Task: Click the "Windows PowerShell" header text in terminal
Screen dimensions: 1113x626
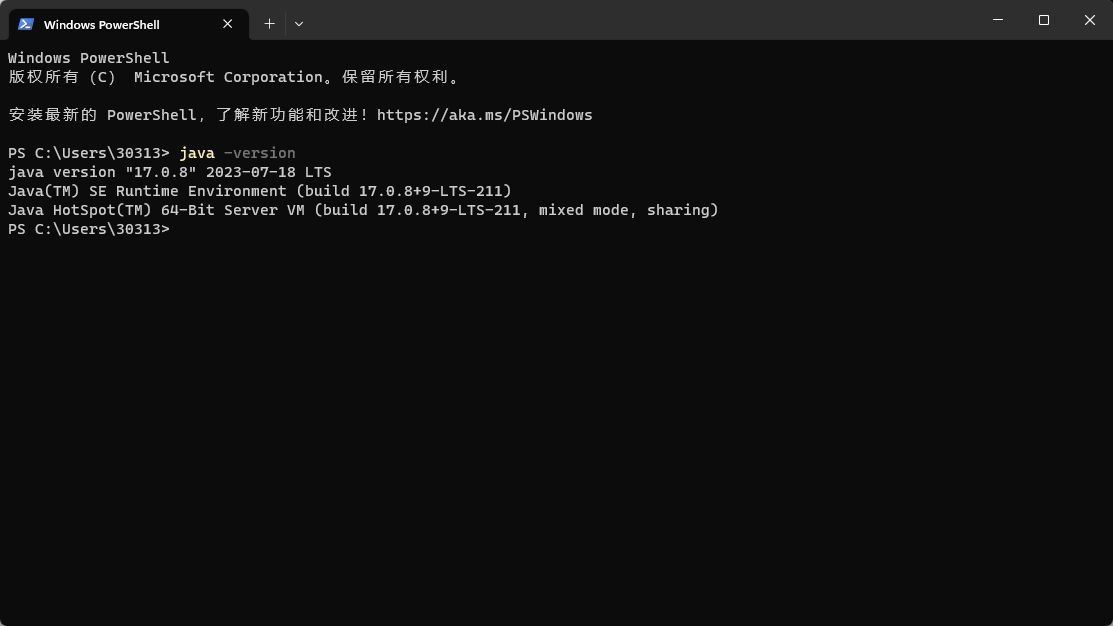Action: point(89,58)
